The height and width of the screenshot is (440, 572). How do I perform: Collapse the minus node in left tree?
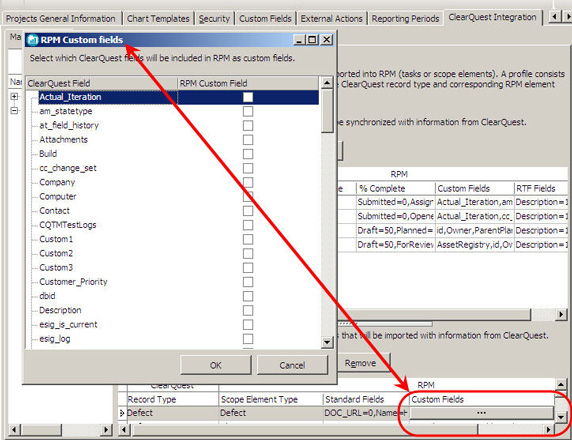click(x=14, y=110)
